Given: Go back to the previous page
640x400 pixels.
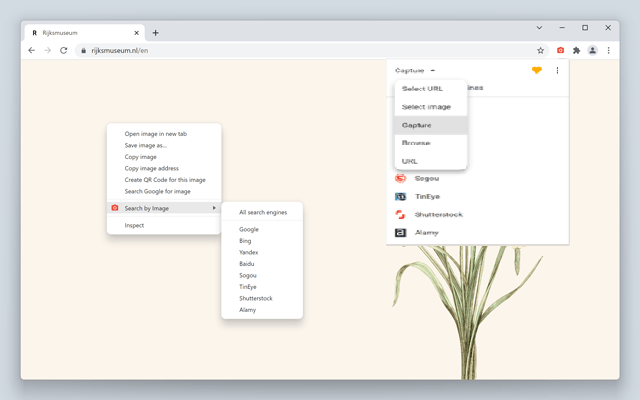Looking at the screenshot, I should point(32,50).
